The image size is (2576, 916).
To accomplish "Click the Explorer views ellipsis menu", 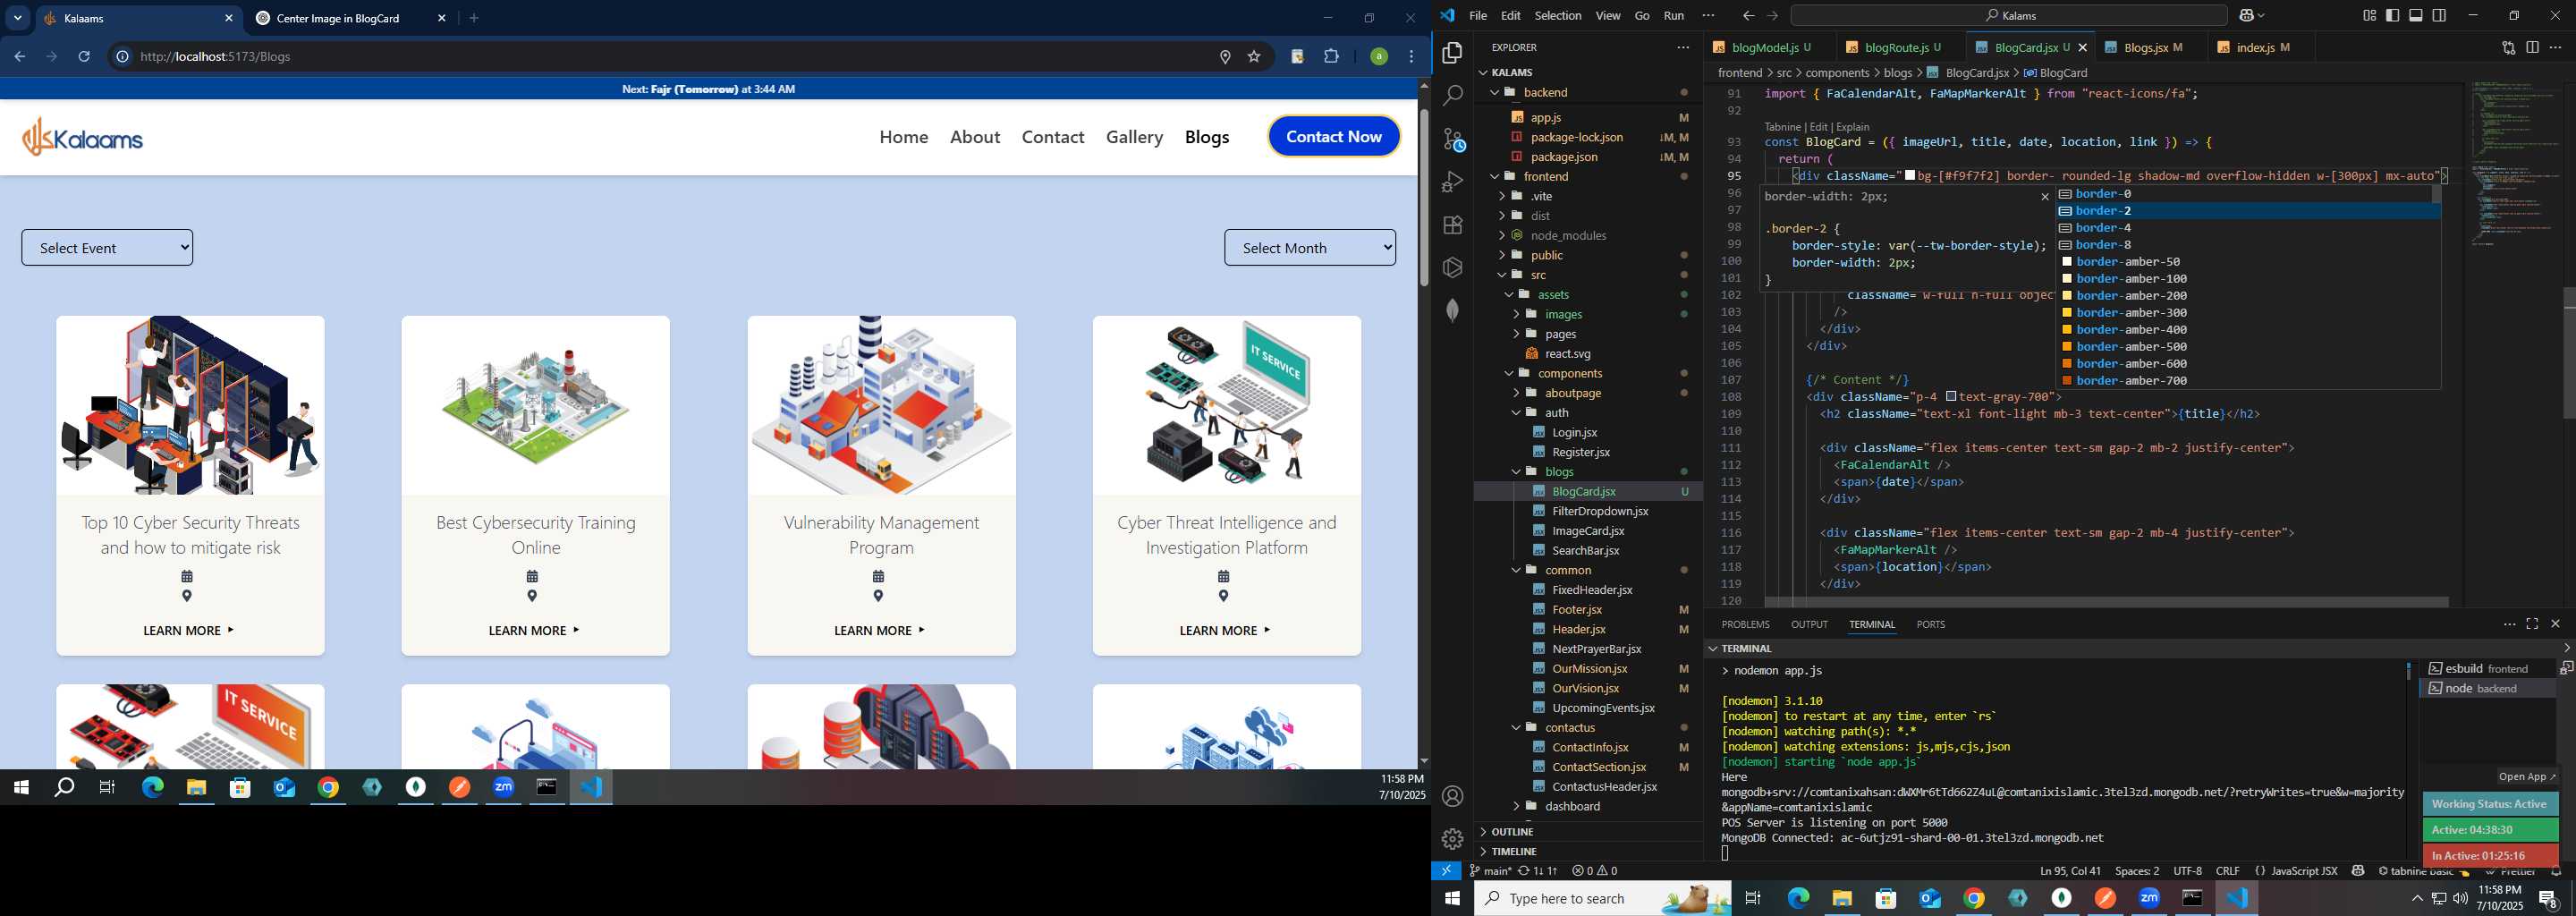I will [1683, 47].
